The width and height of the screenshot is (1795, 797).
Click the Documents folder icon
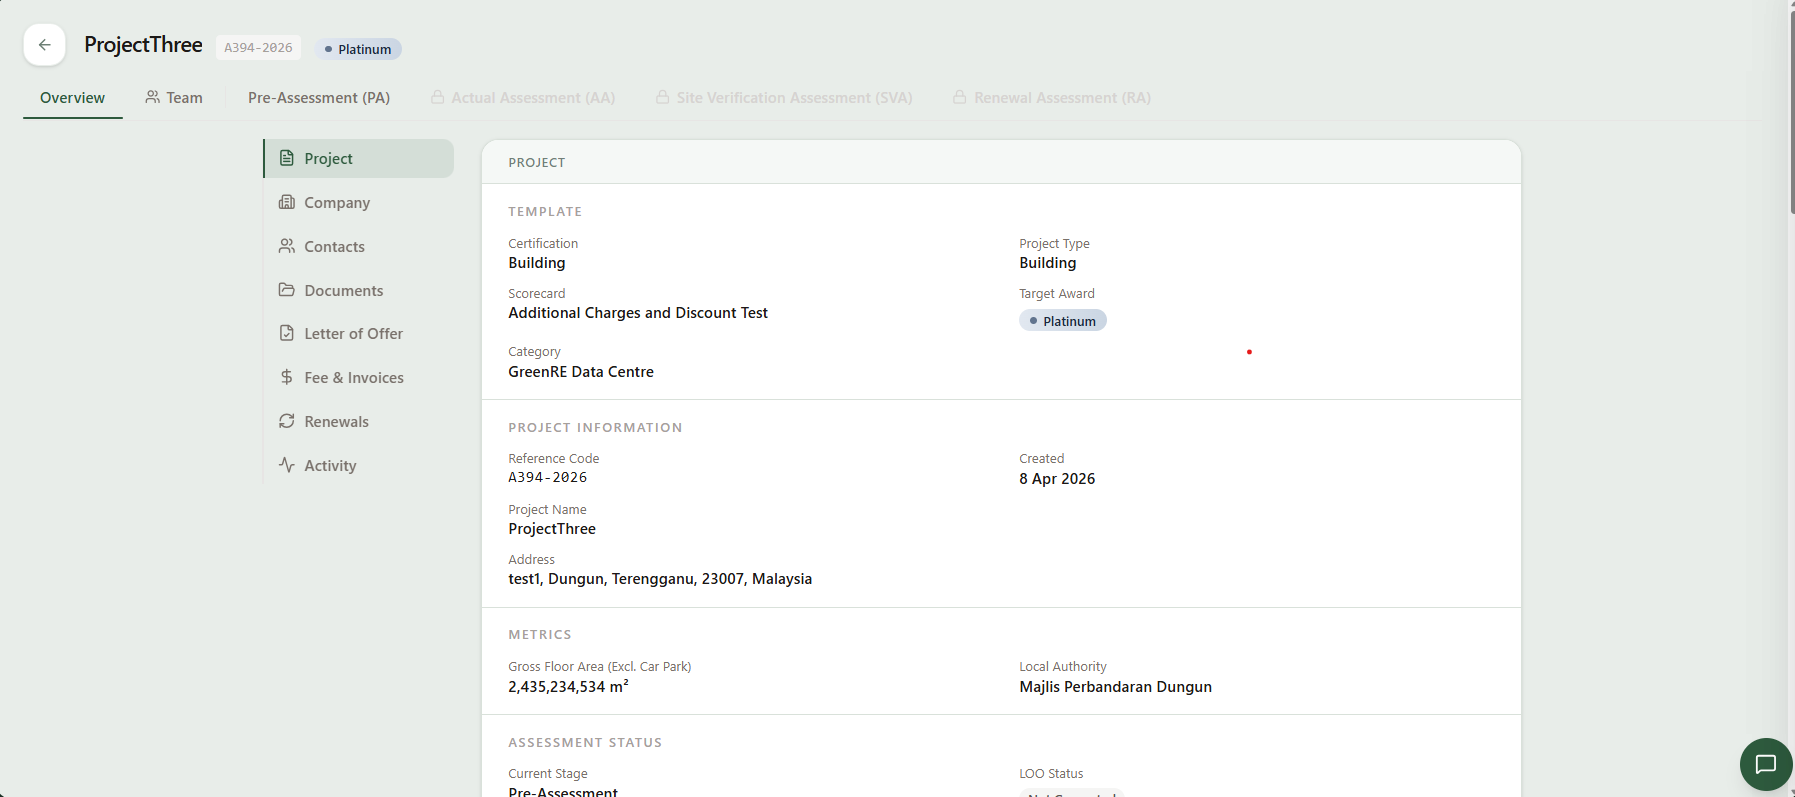pyautogui.click(x=287, y=290)
